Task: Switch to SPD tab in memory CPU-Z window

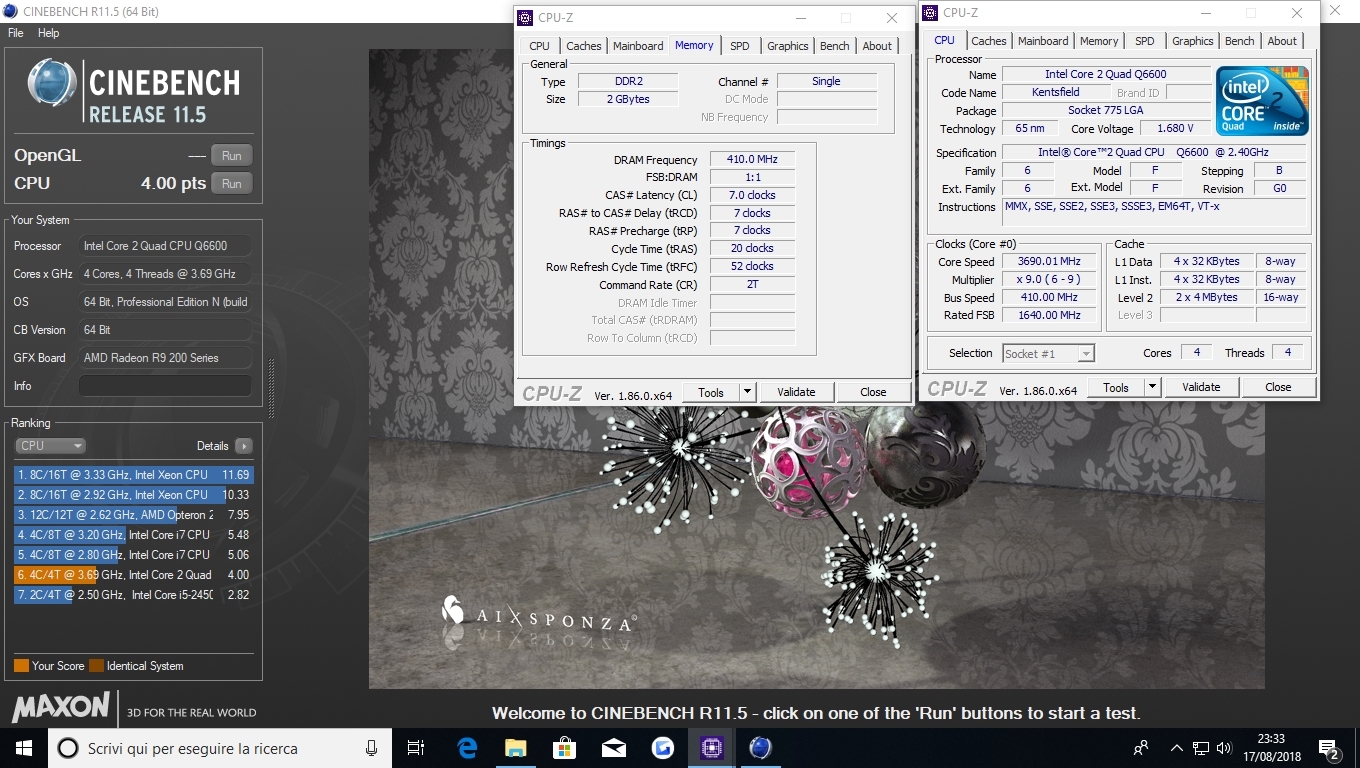Action: coord(740,46)
